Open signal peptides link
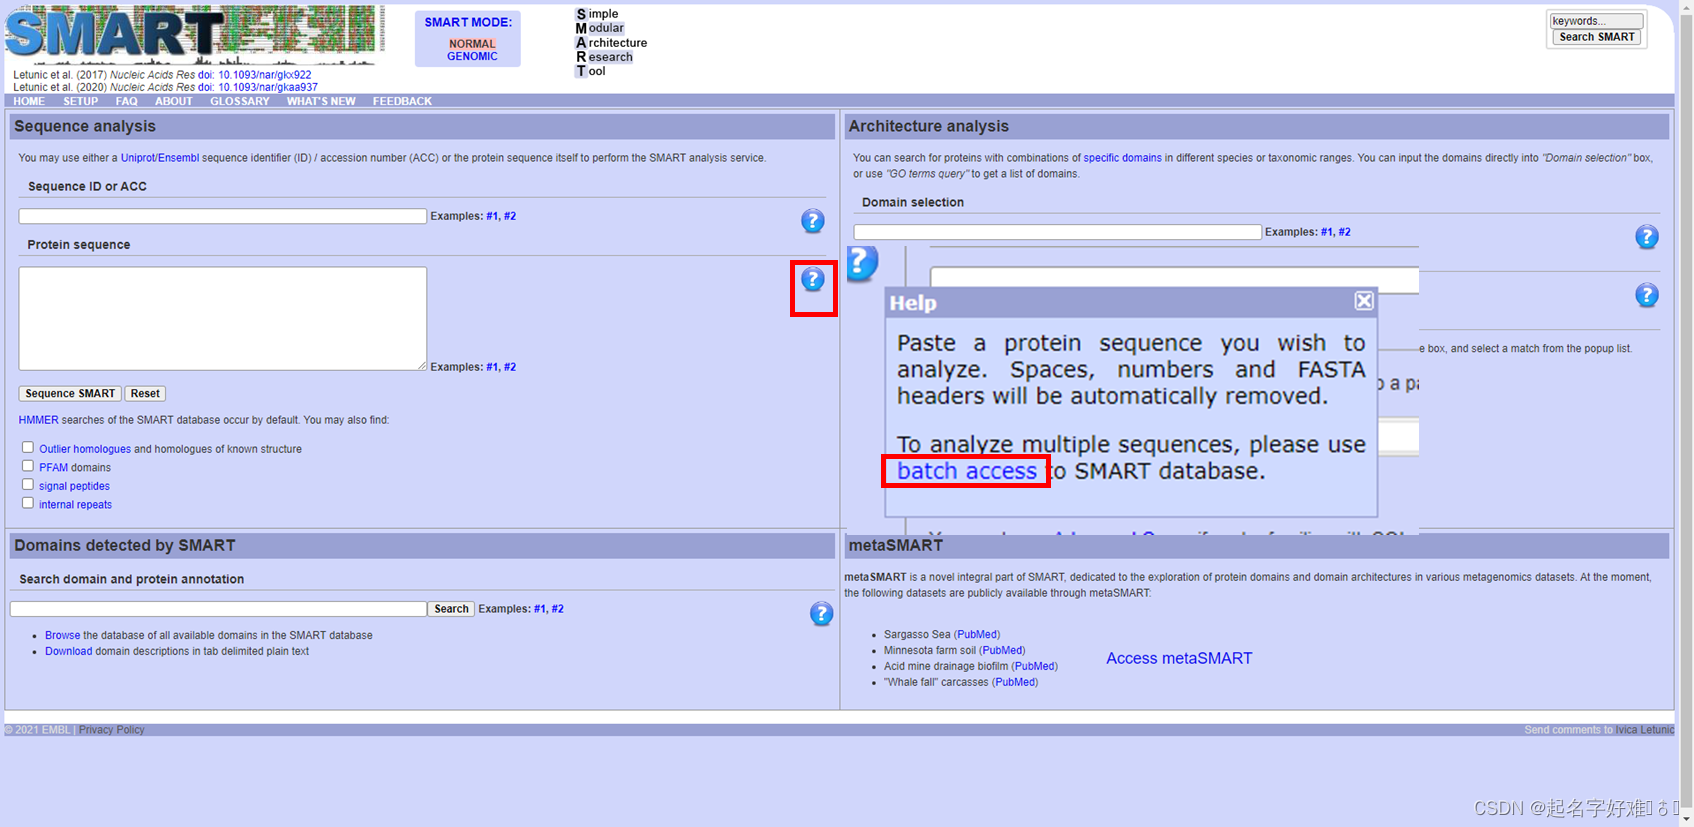The height and width of the screenshot is (827, 1694). 74,486
